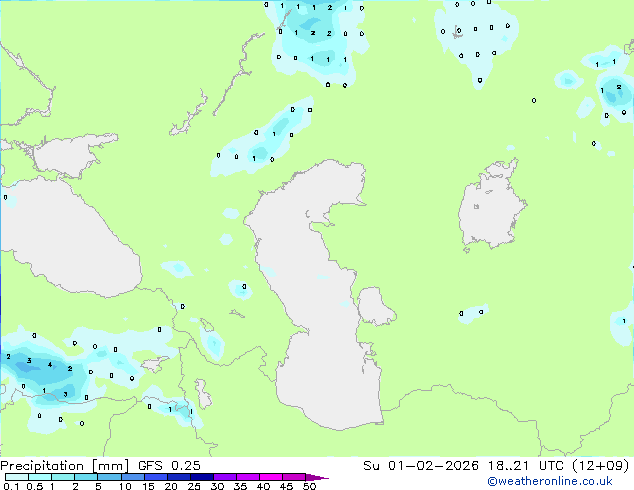Click the 'Su 01-02-2026' date text
The width and height of the screenshot is (634, 490).
point(421,466)
